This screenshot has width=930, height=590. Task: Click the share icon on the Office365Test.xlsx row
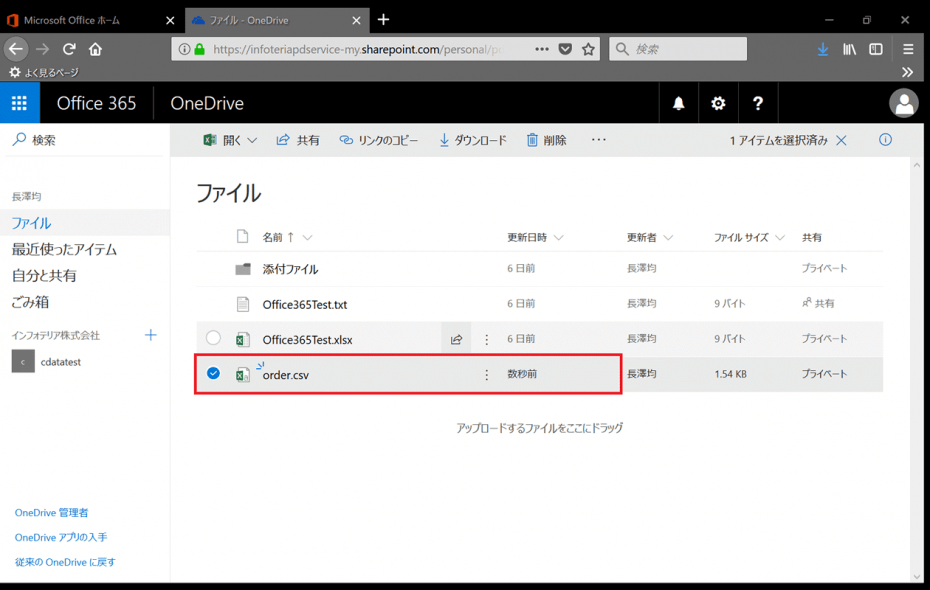point(456,339)
